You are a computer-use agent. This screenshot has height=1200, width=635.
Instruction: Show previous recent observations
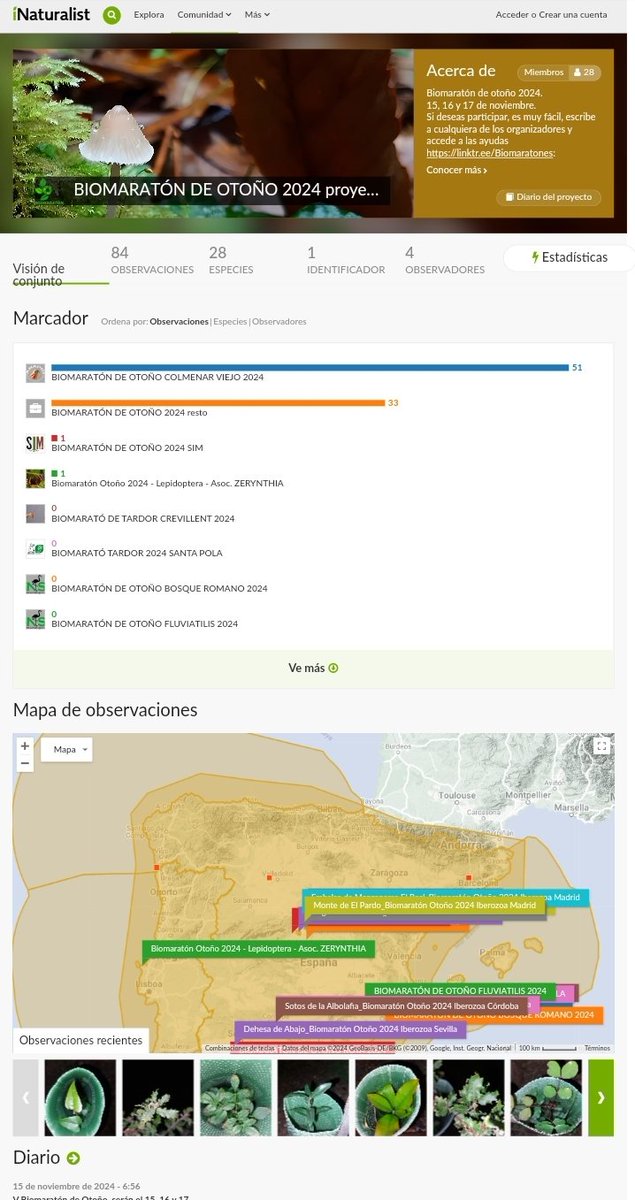pos(26,1097)
